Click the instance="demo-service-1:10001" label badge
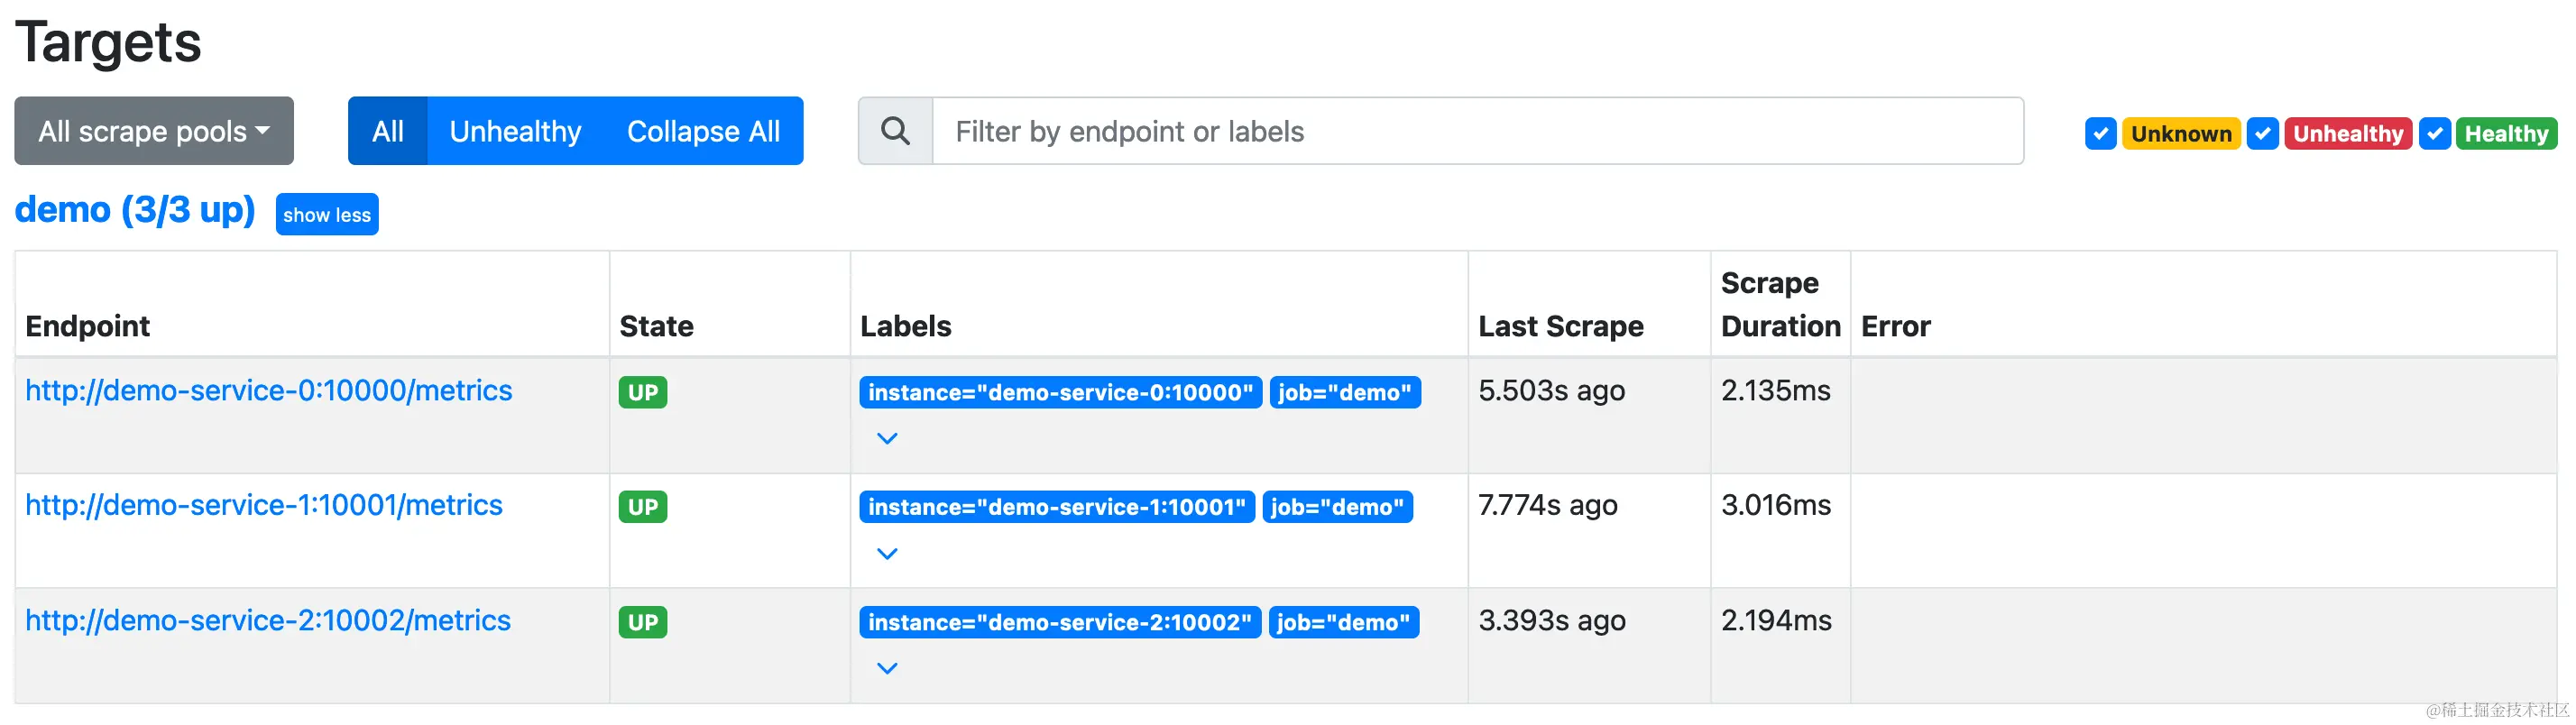 [1056, 507]
